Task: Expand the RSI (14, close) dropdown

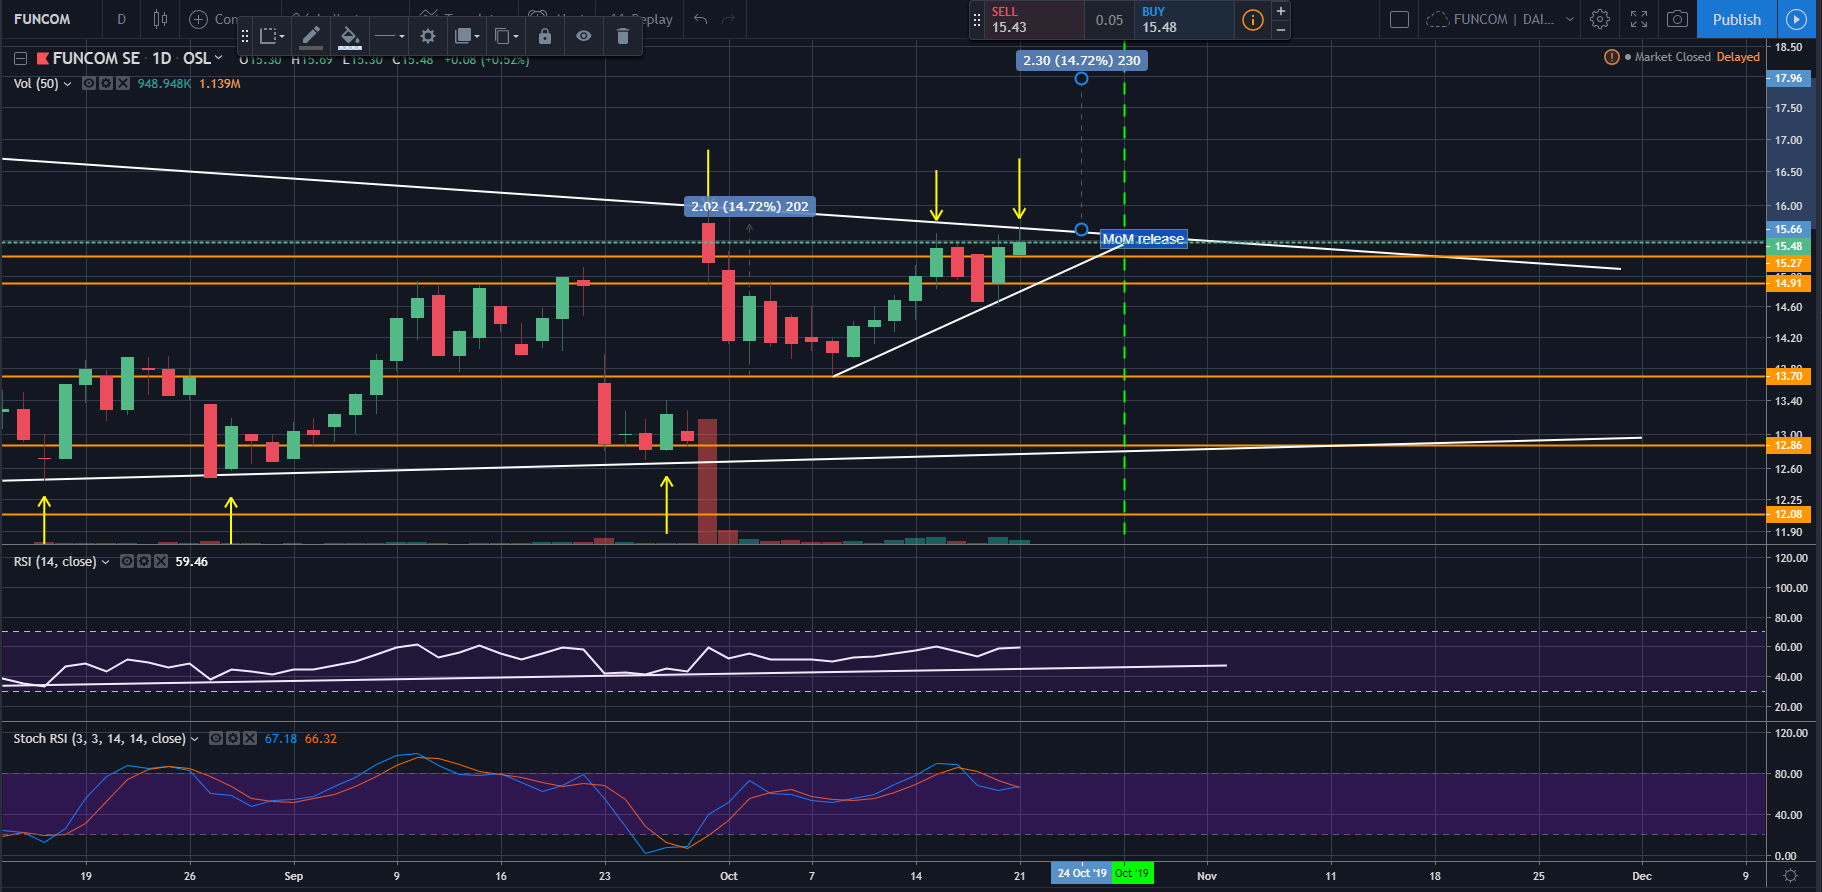Action: [105, 562]
